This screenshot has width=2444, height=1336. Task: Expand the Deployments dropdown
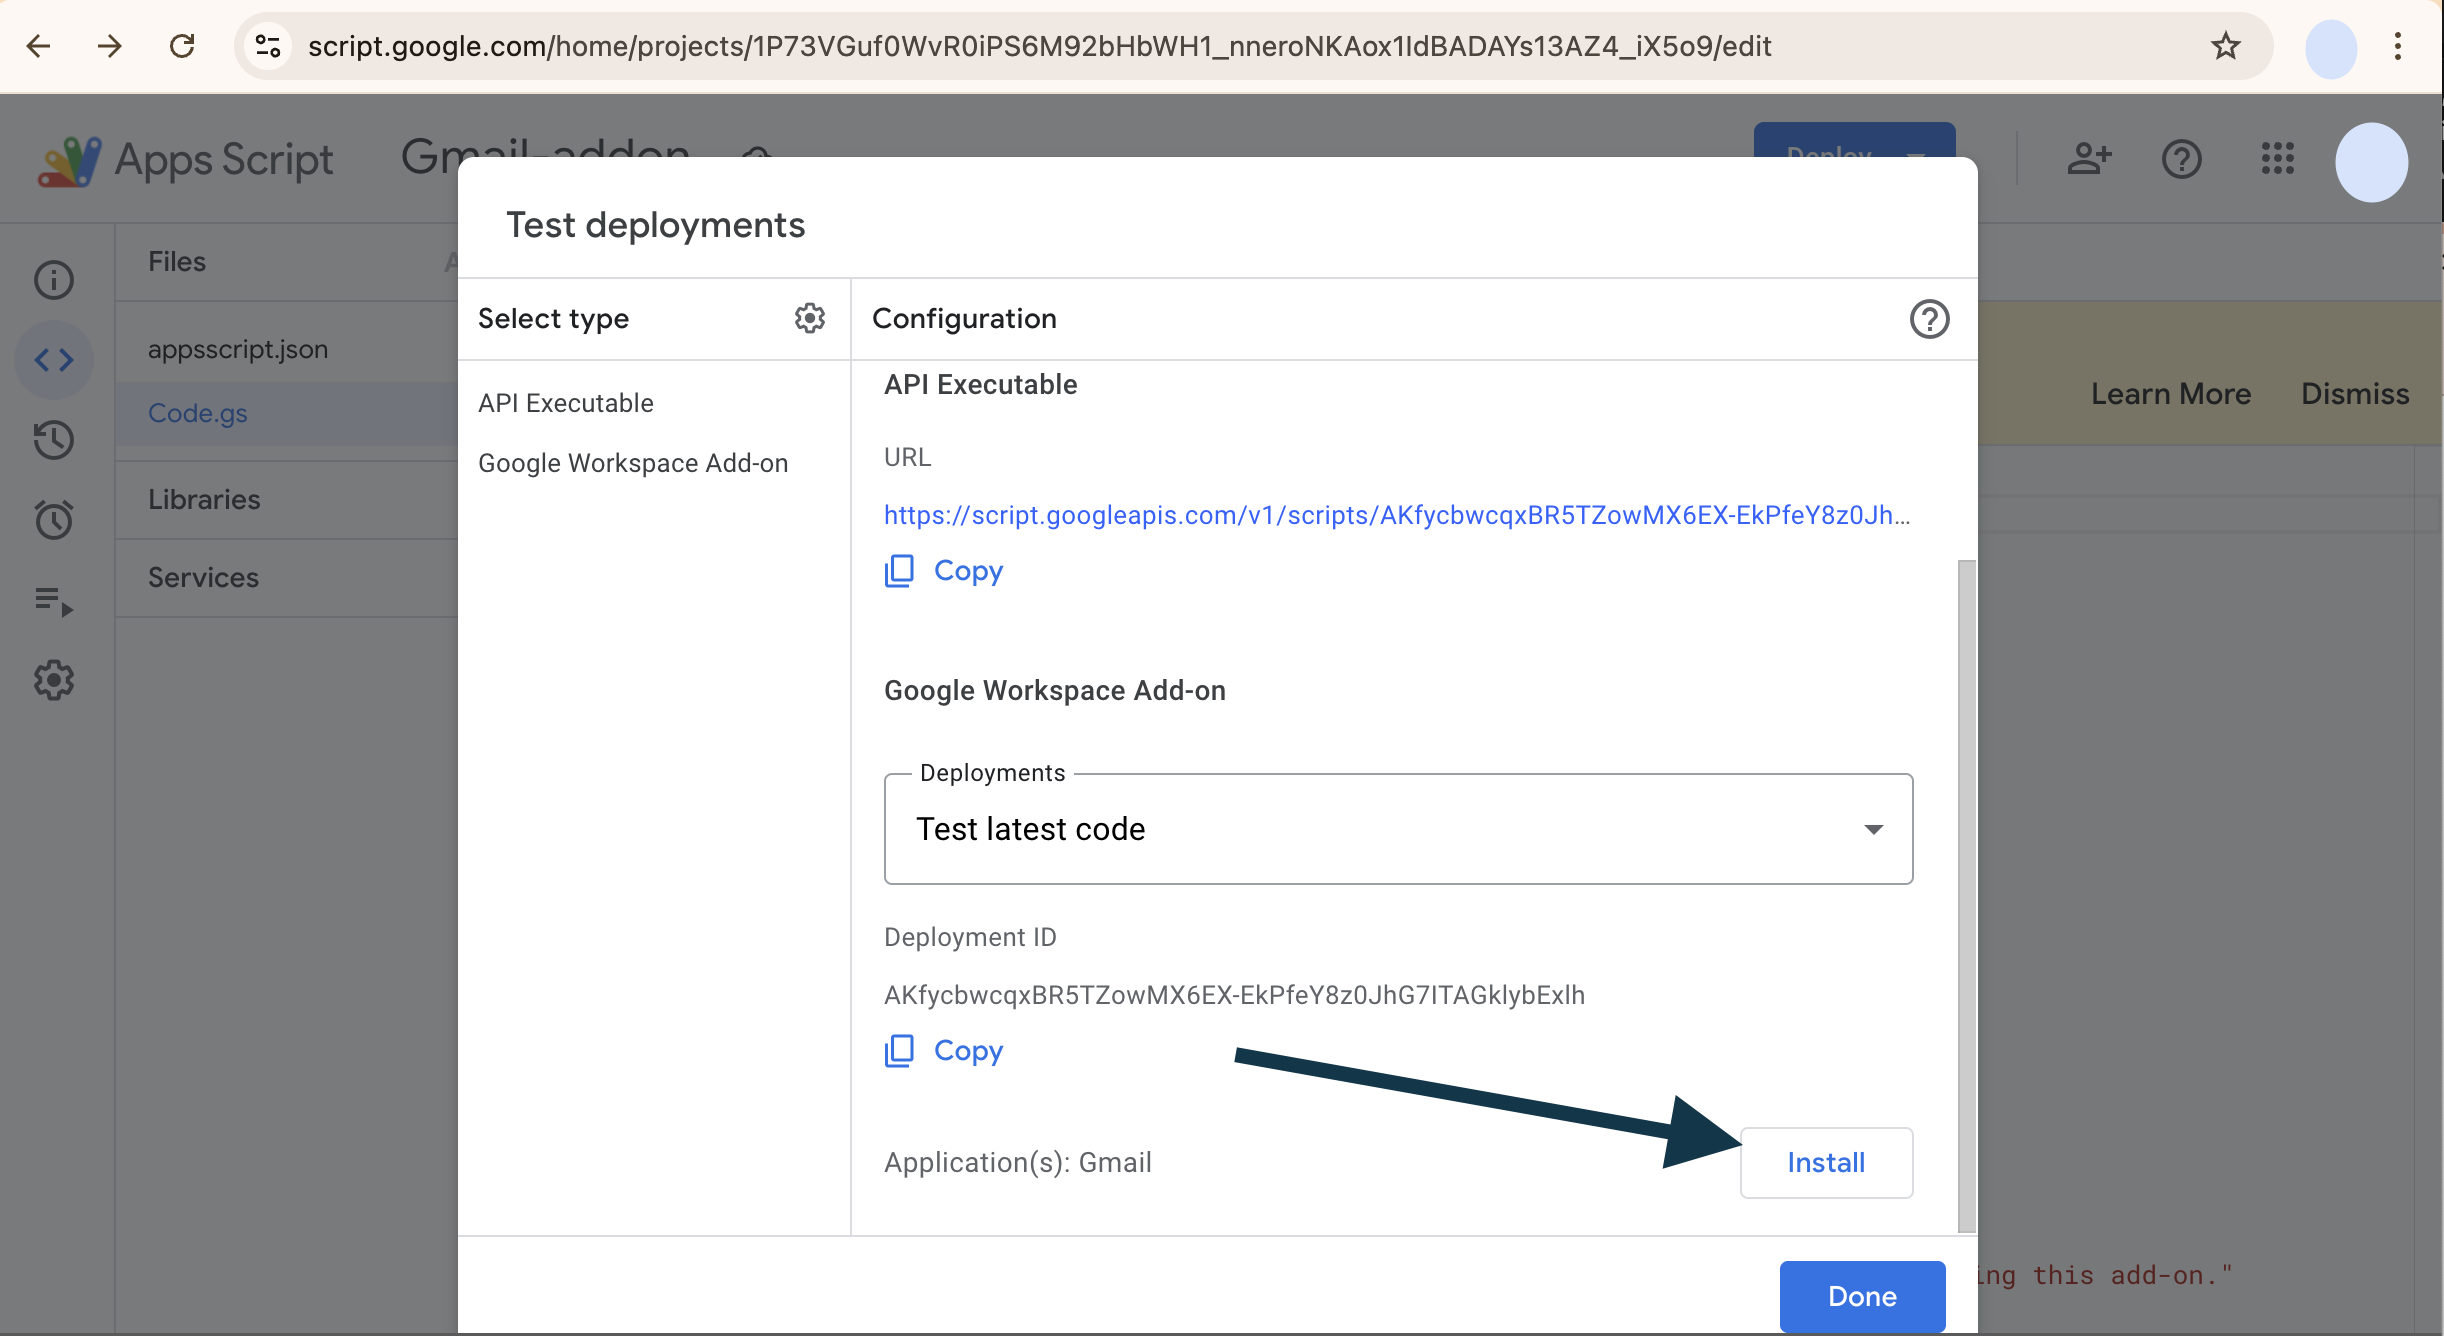point(1398,829)
